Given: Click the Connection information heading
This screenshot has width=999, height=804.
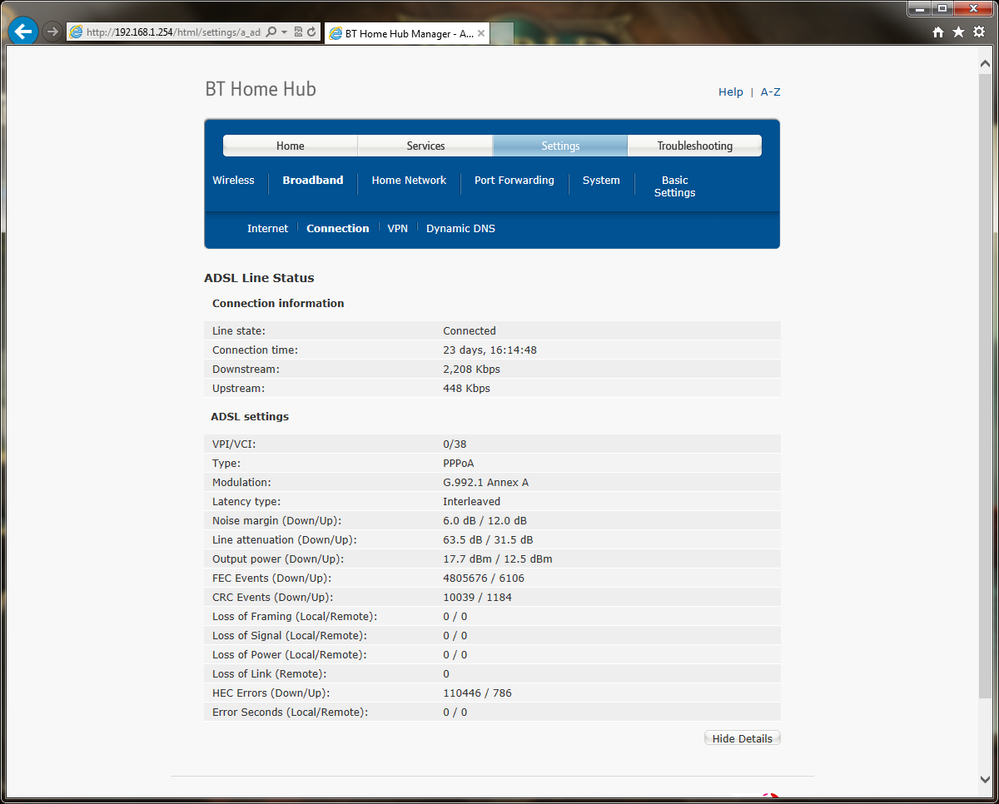Looking at the screenshot, I should (x=278, y=303).
